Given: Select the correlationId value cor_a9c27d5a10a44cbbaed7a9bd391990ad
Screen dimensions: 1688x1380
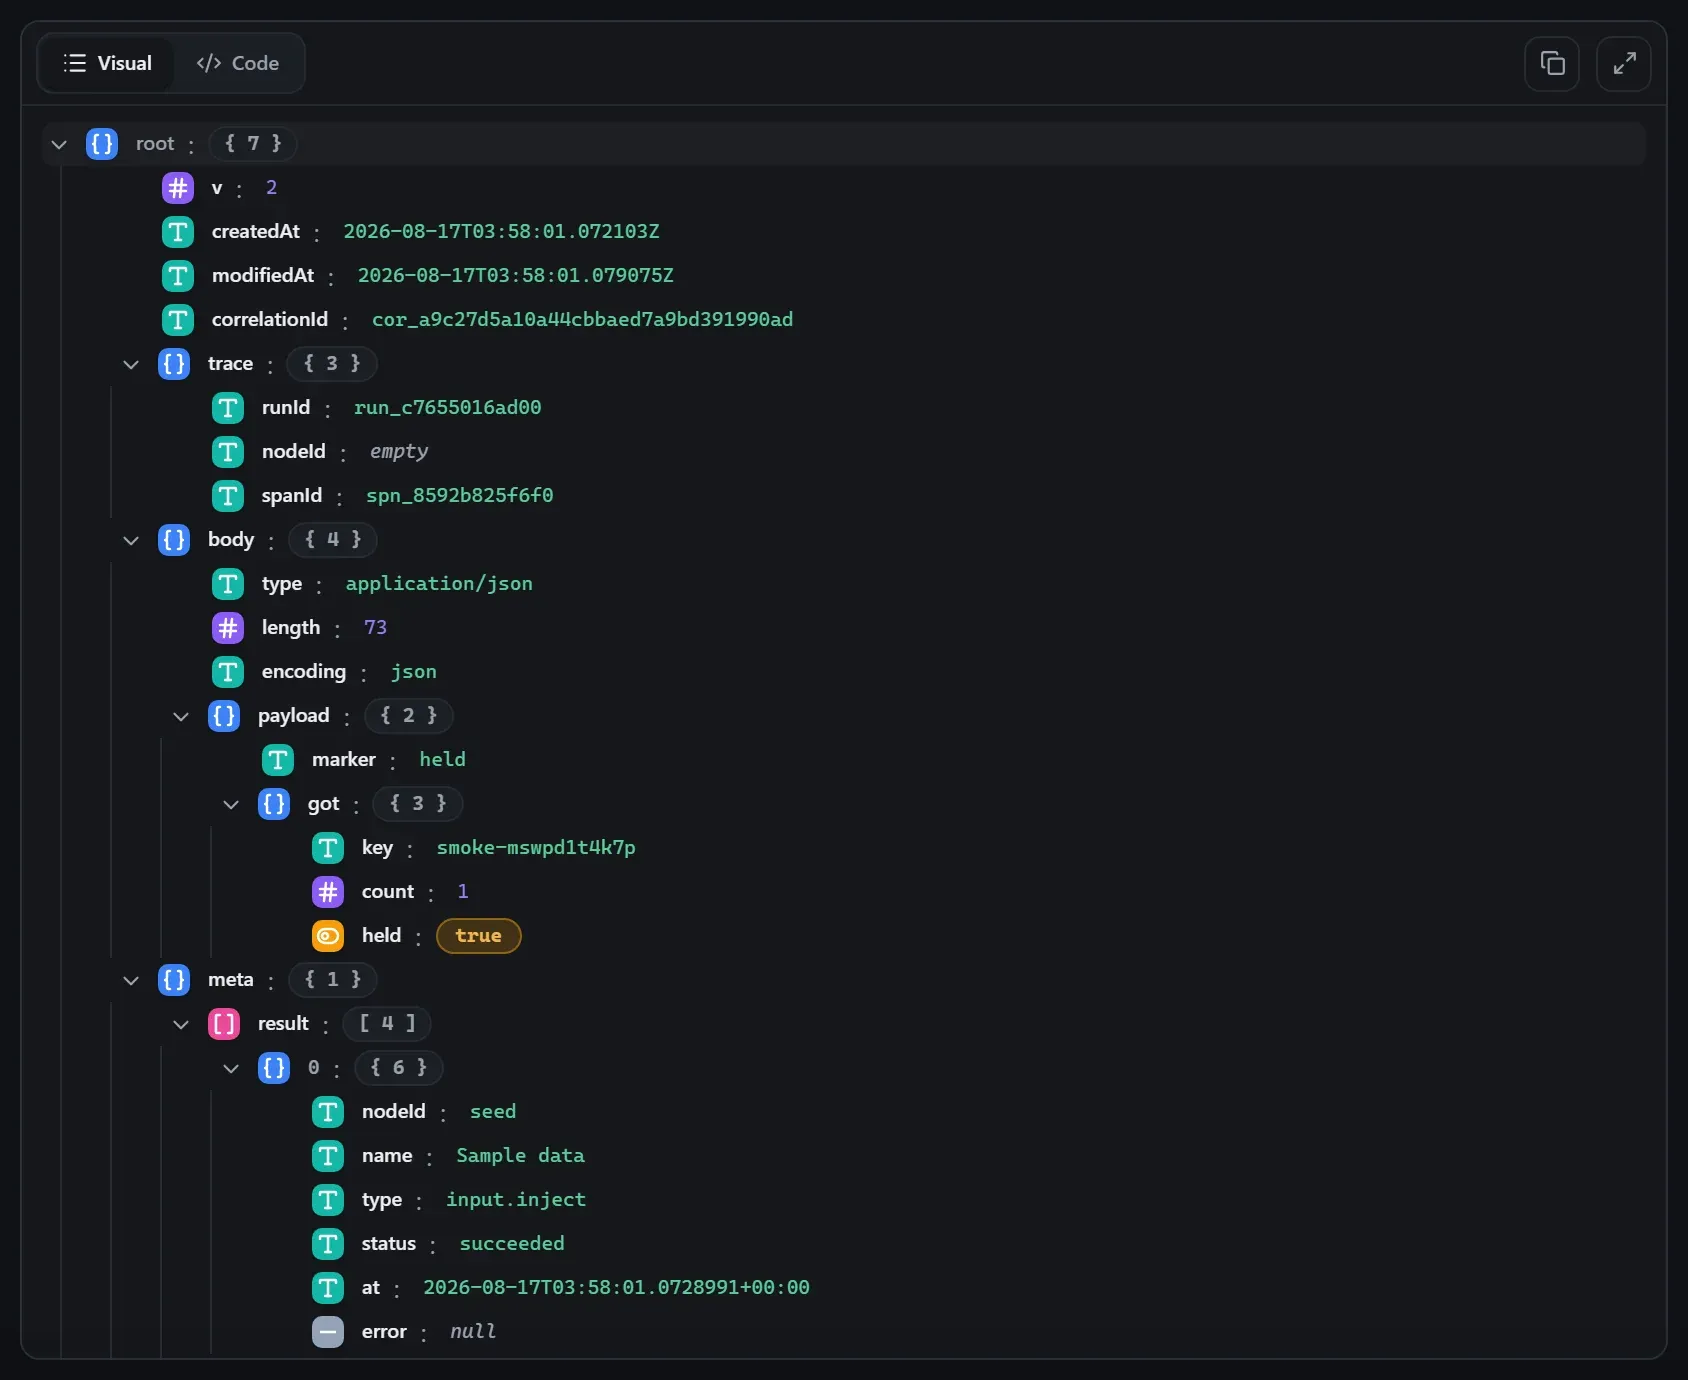Looking at the screenshot, I should click(x=582, y=320).
